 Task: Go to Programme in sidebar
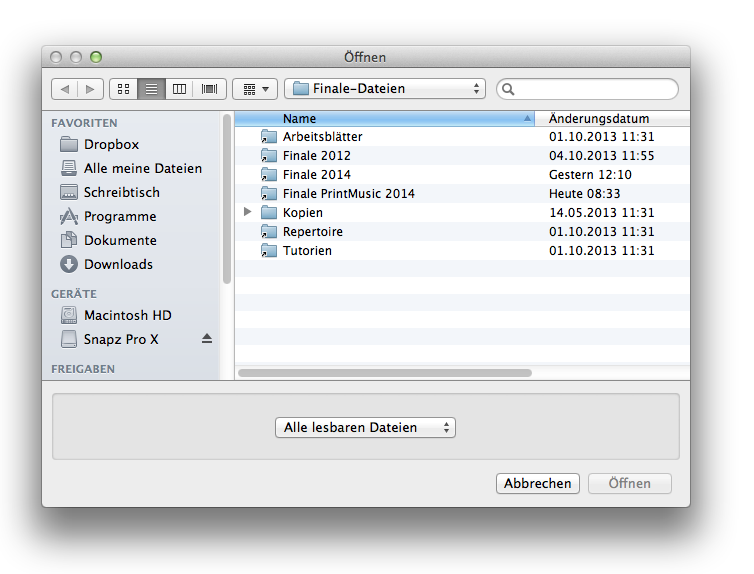(x=119, y=216)
